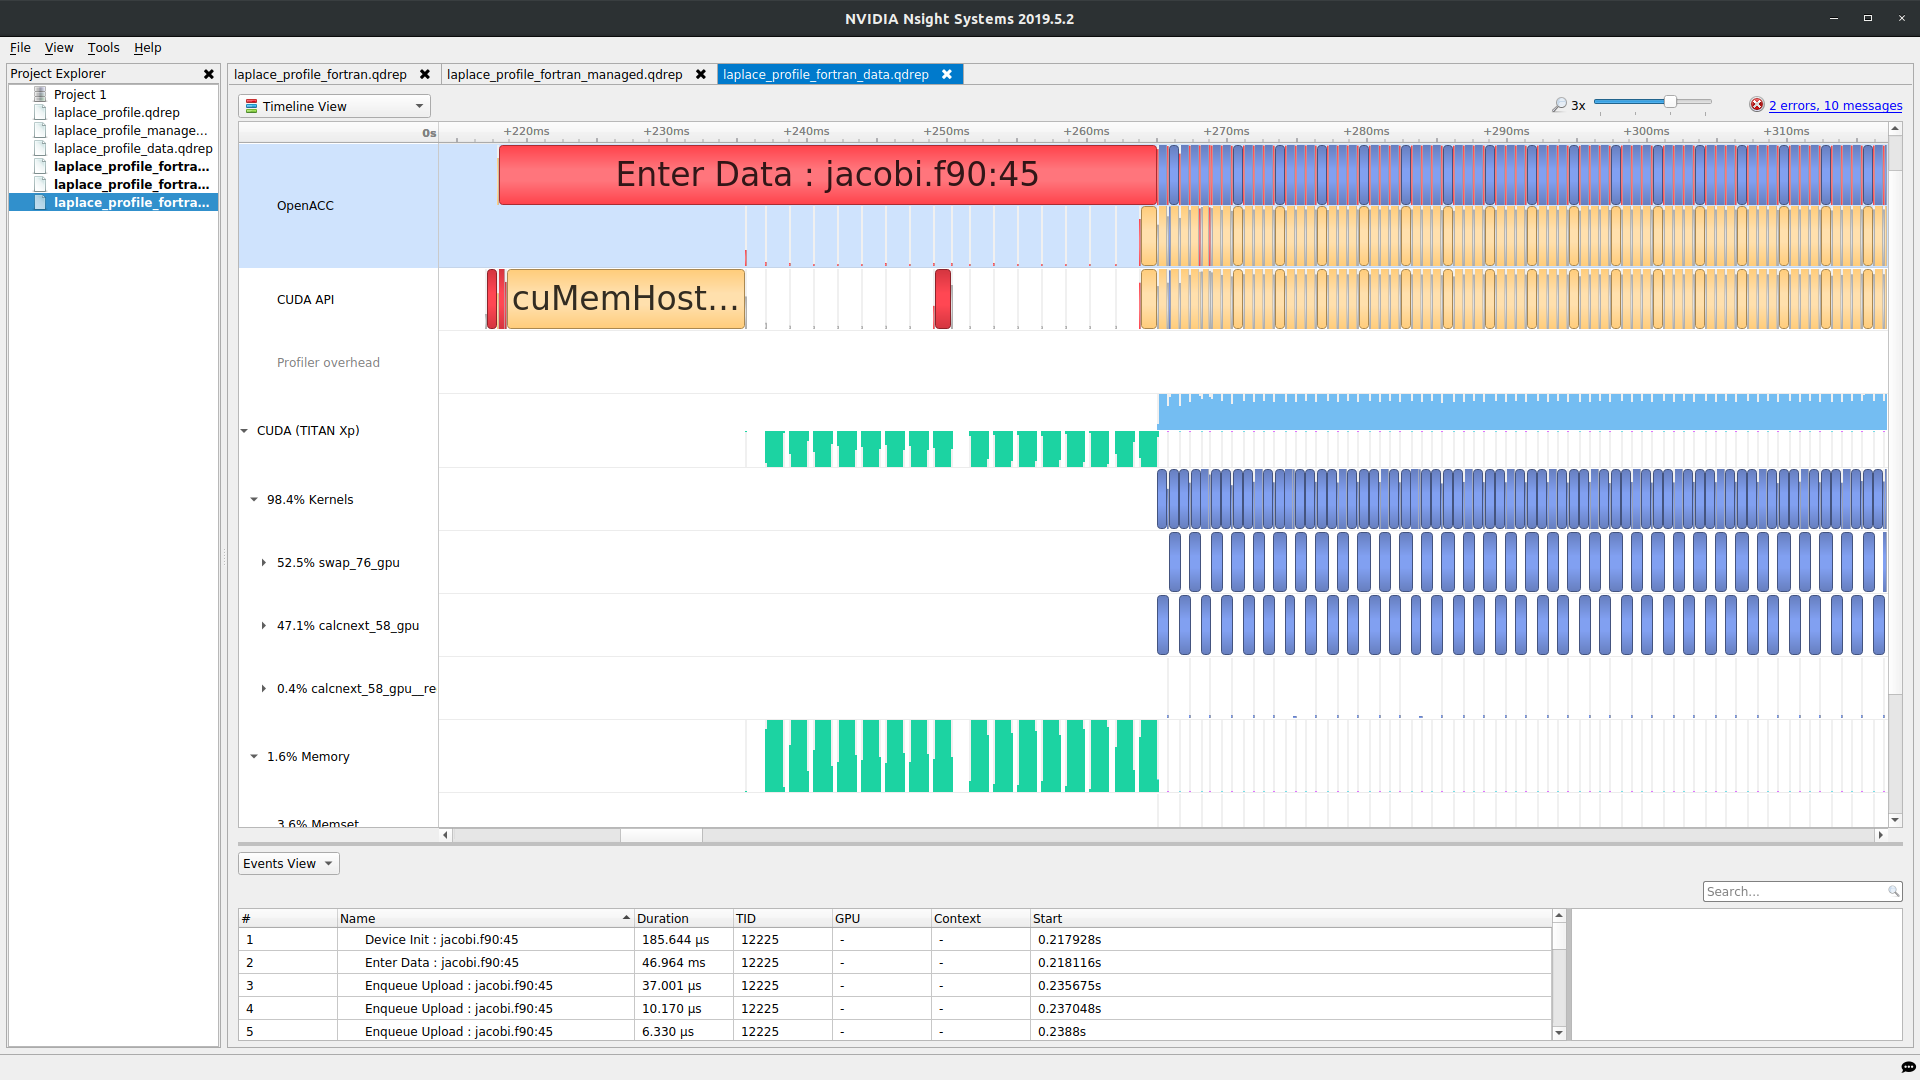Click the zoom magnifier icon
This screenshot has height=1080, width=1920.
pos(1559,105)
